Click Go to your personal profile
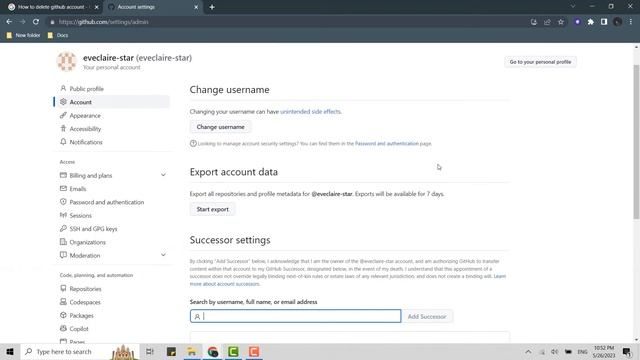The width and height of the screenshot is (640, 360). (x=540, y=62)
